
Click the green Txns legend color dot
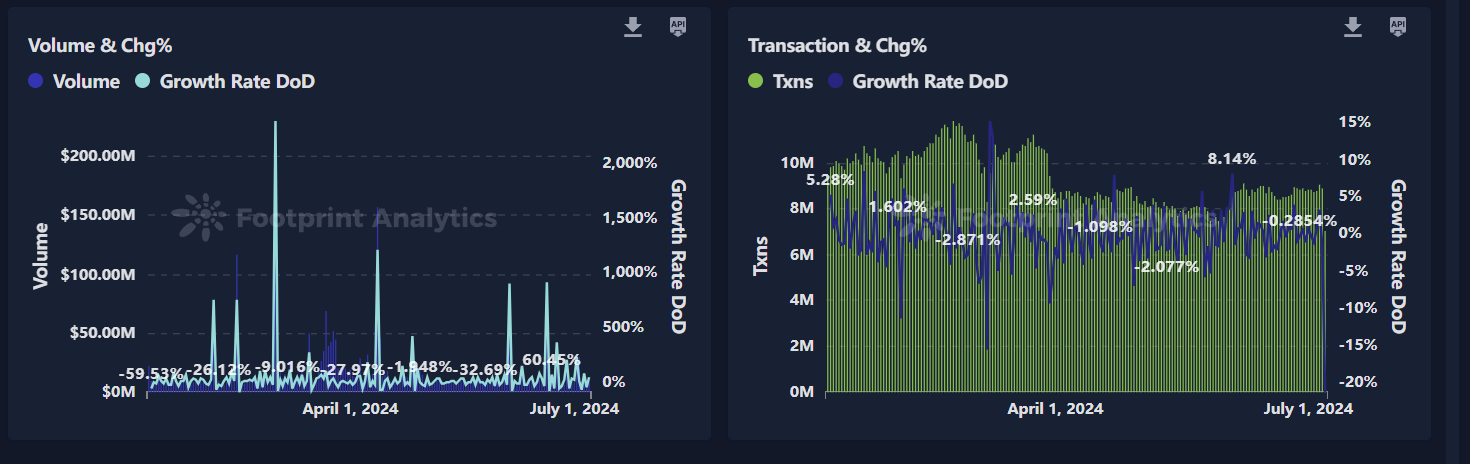point(756,82)
